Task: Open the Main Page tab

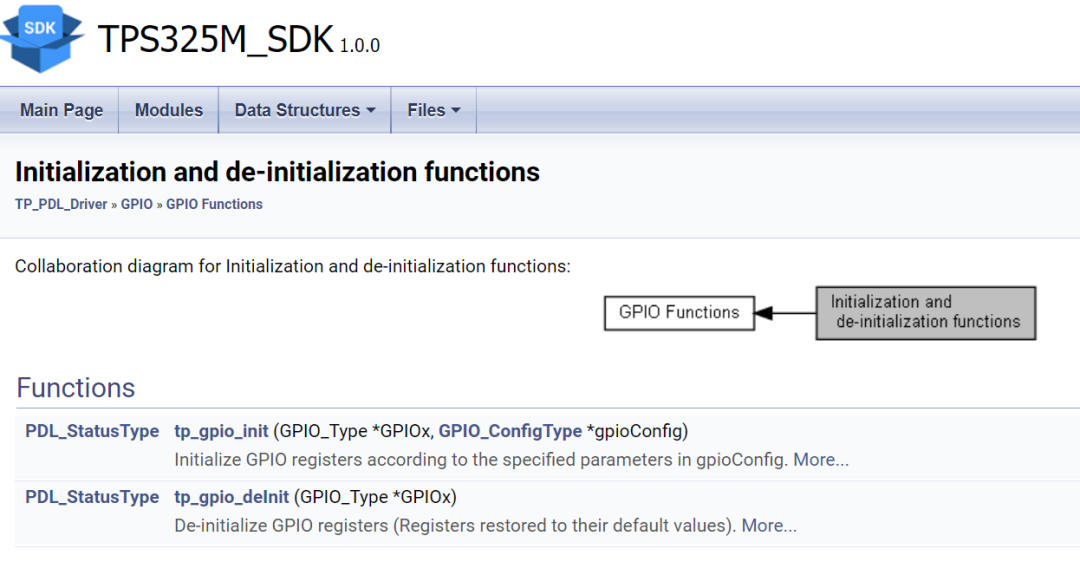Action: click(61, 110)
